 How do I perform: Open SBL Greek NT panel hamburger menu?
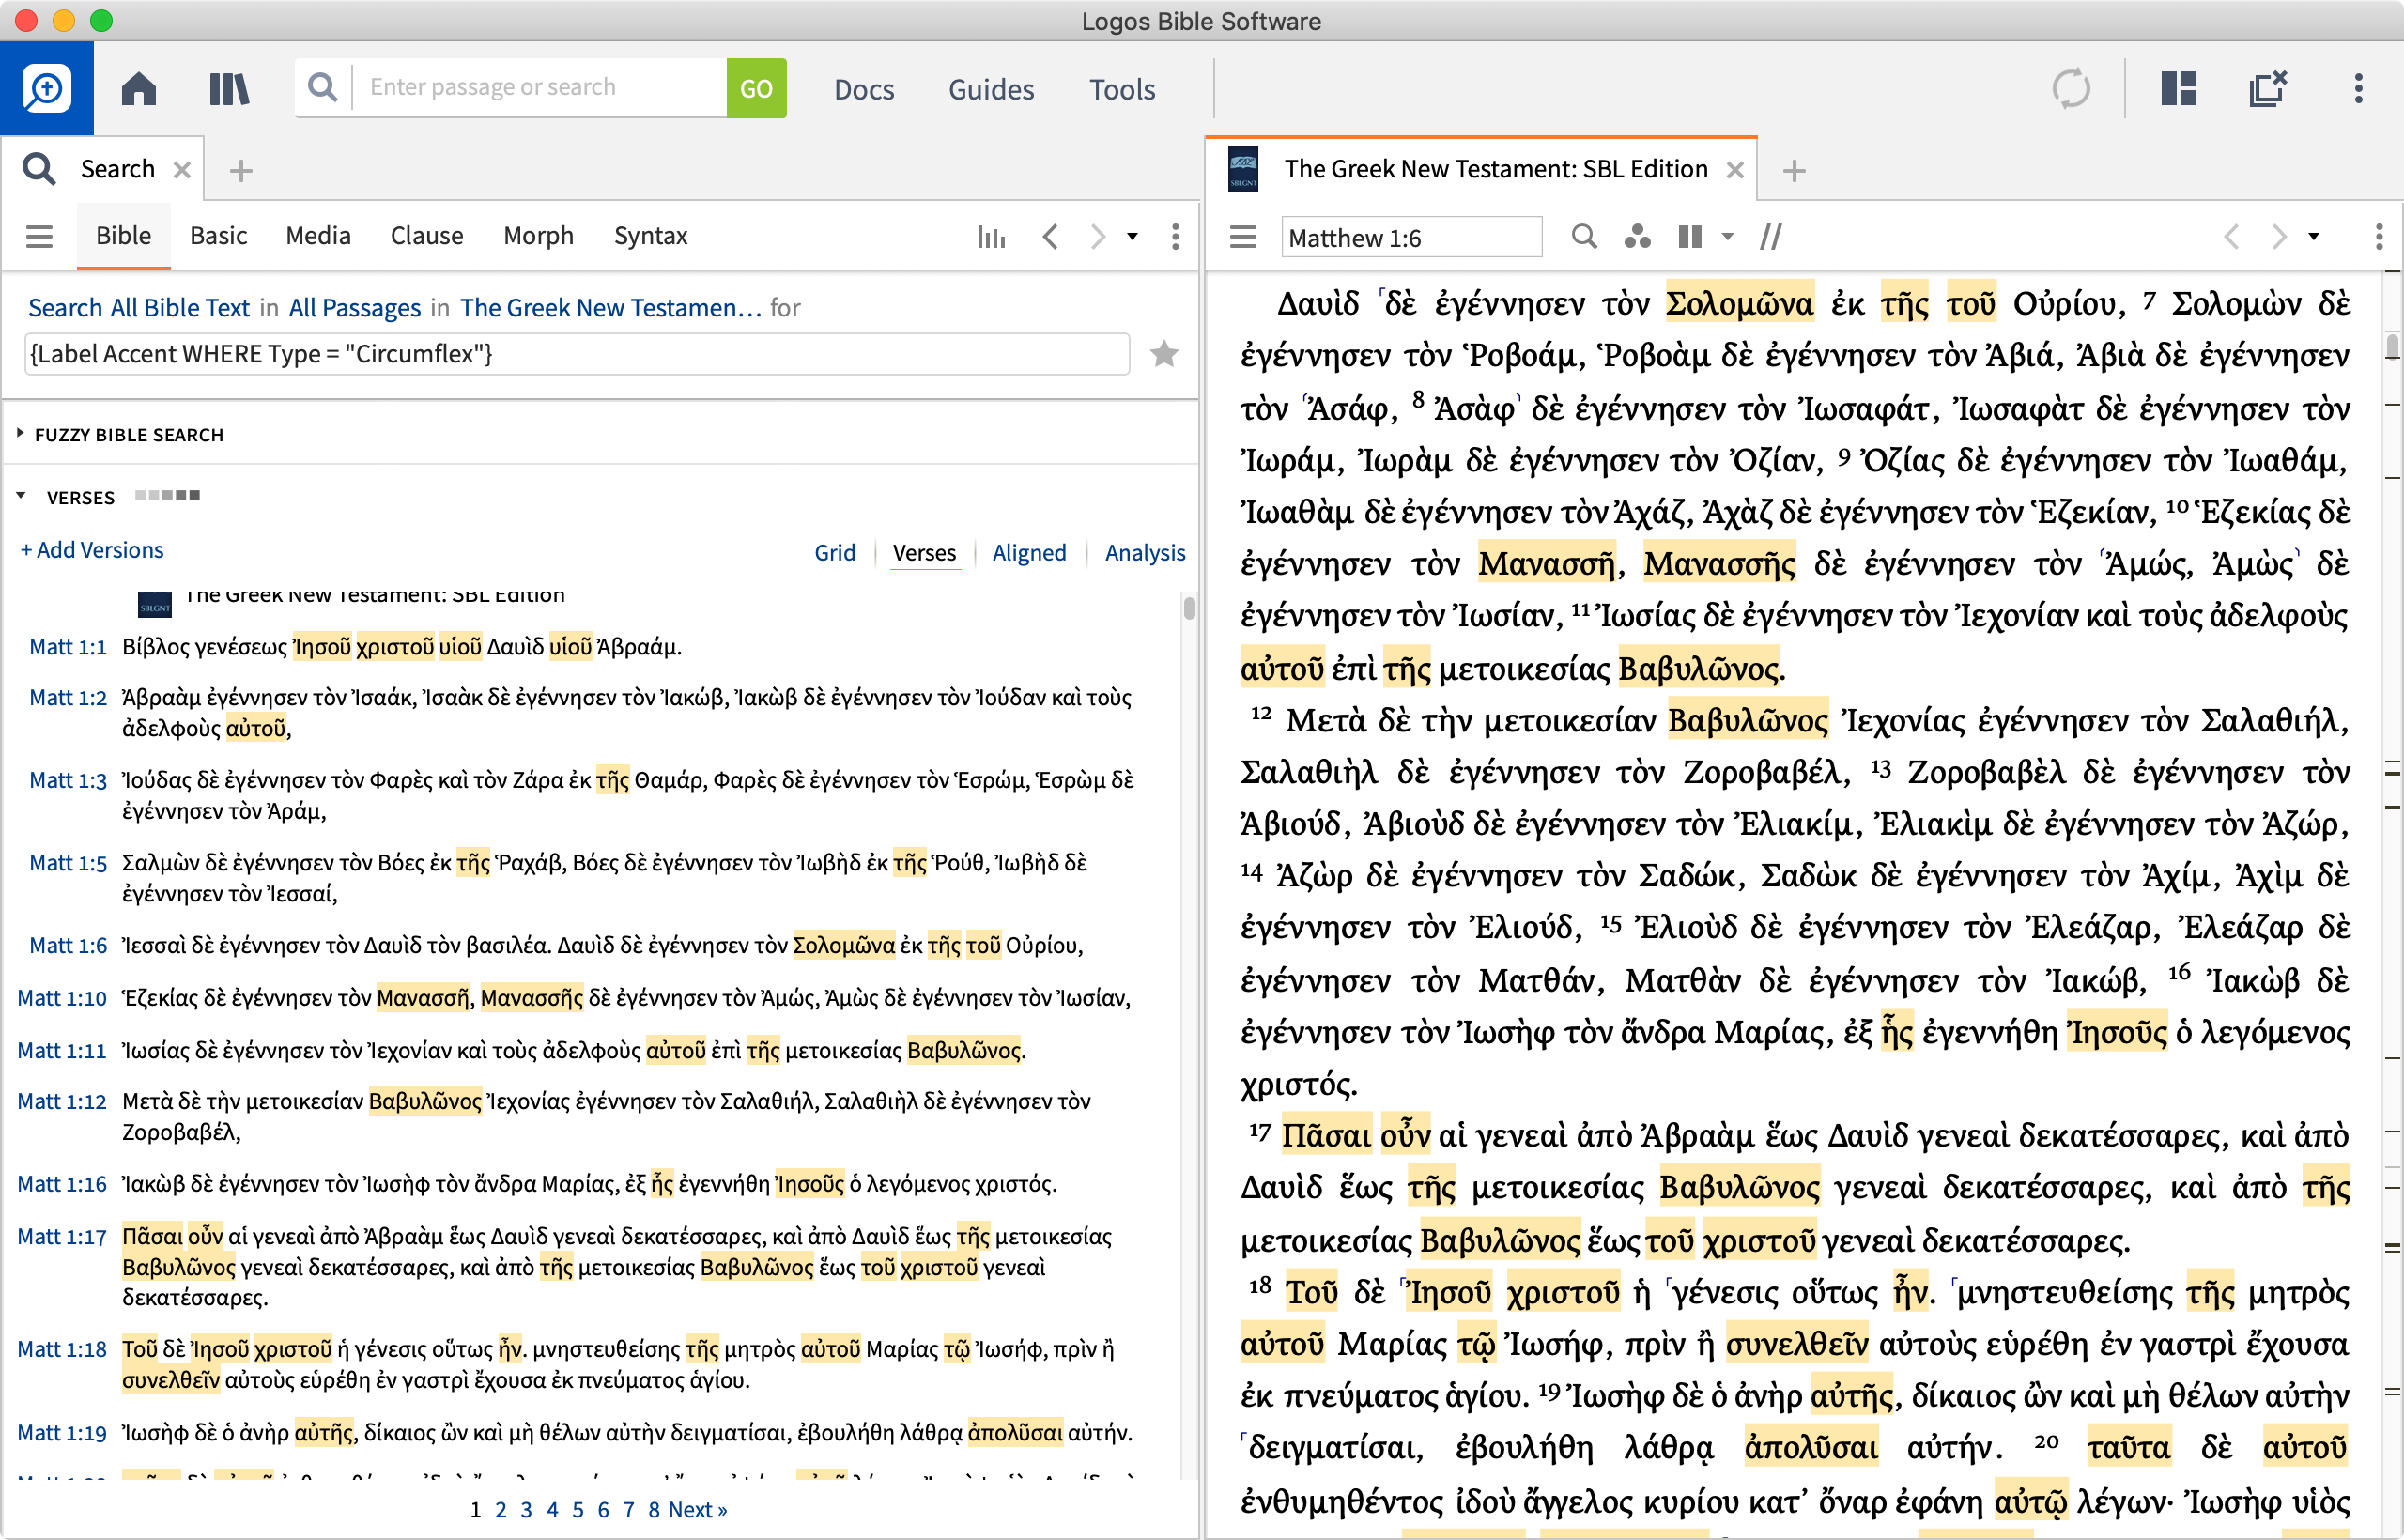tap(1243, 237)
